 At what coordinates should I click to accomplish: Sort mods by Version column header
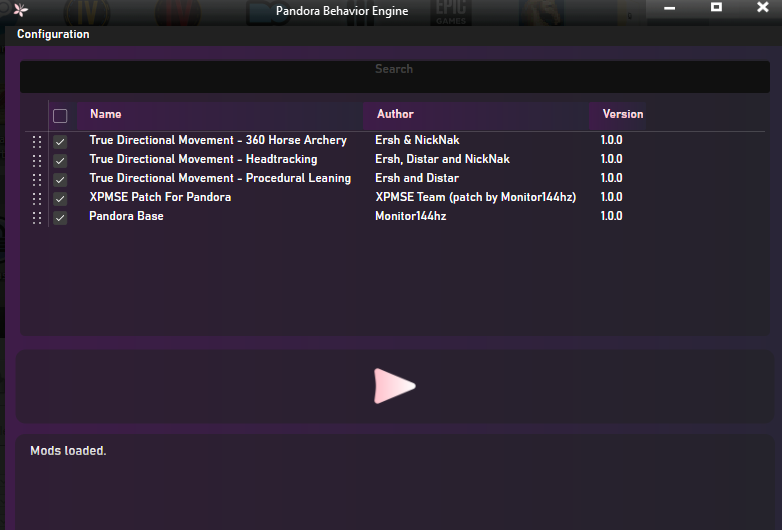[617, 116]
